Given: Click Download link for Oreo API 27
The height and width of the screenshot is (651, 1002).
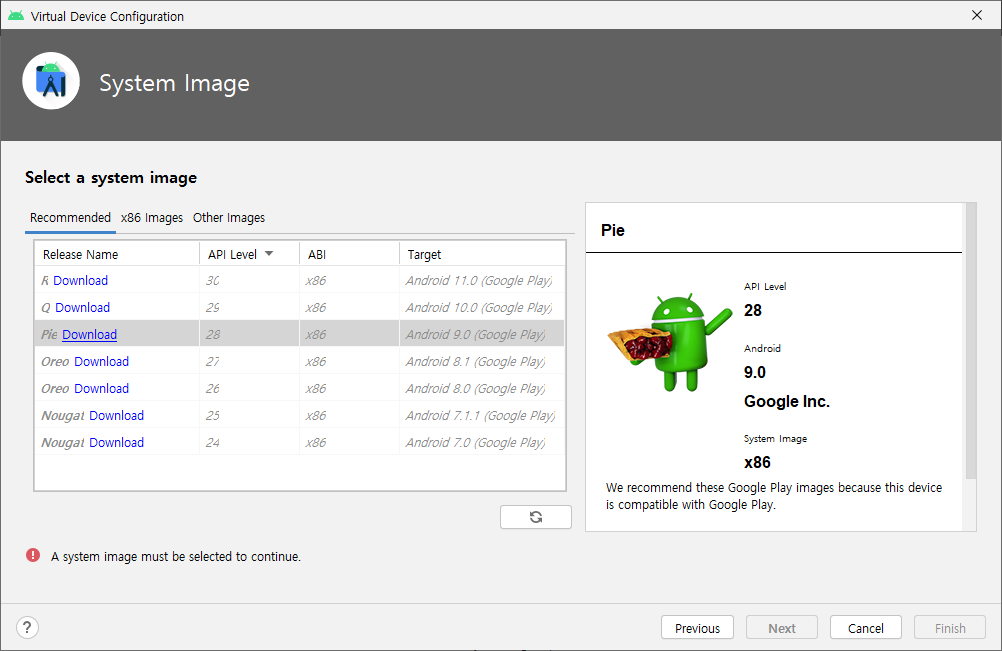Looking at the screenshot, I should 102,362.
